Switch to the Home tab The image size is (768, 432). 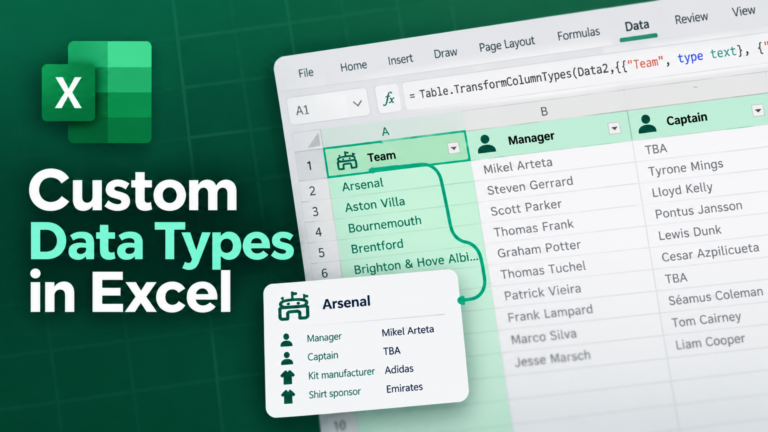[x=353, y=66]
